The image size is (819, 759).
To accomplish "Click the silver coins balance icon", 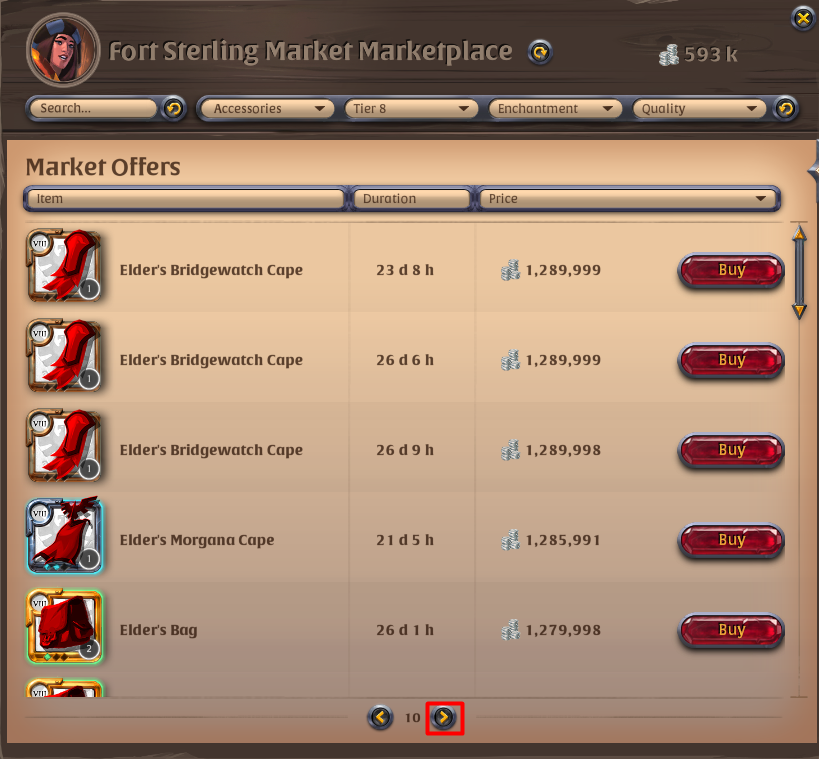I will [x=669, y=54].
